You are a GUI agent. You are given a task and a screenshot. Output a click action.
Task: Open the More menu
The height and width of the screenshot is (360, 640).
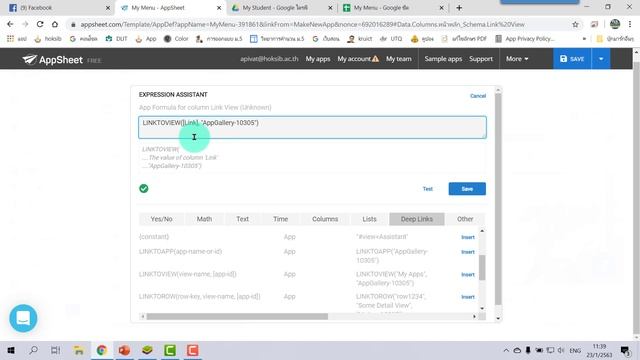pos(517,59)
